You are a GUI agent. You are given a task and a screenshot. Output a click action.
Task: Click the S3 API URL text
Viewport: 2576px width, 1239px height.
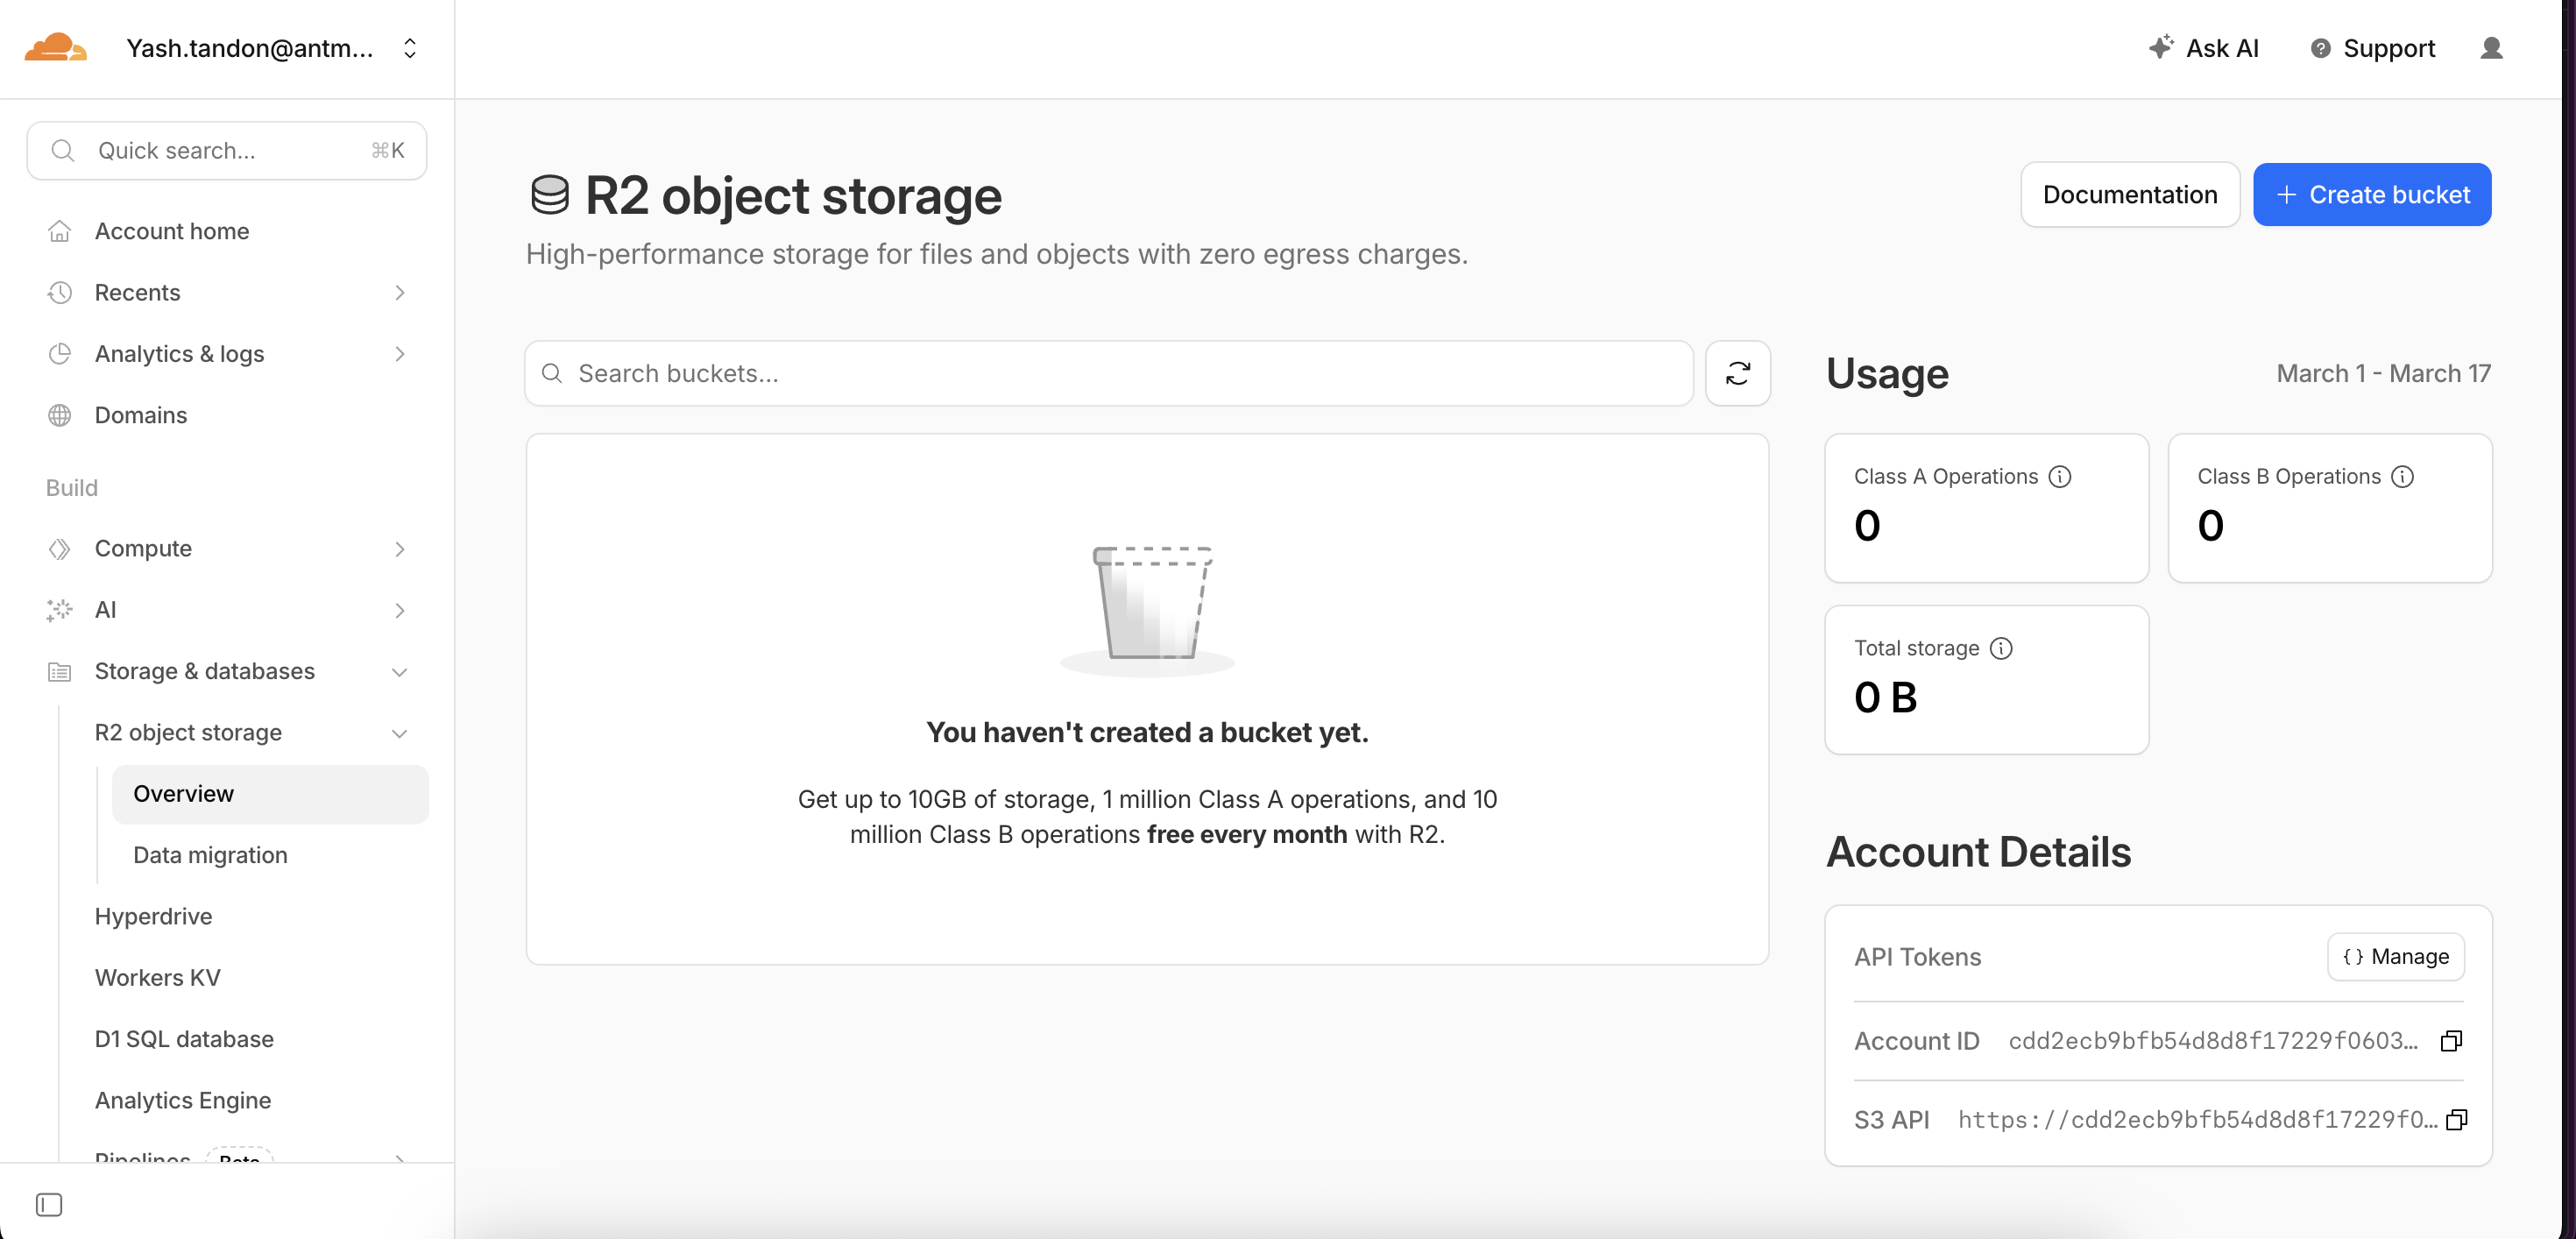coord(2197,1119)
